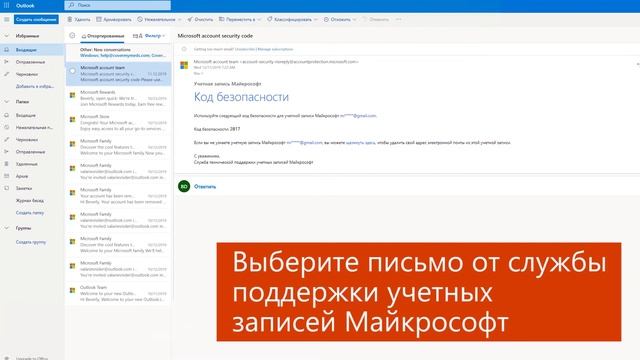
Task: Click the Отложить clock icon
Action: coord(326,19)
